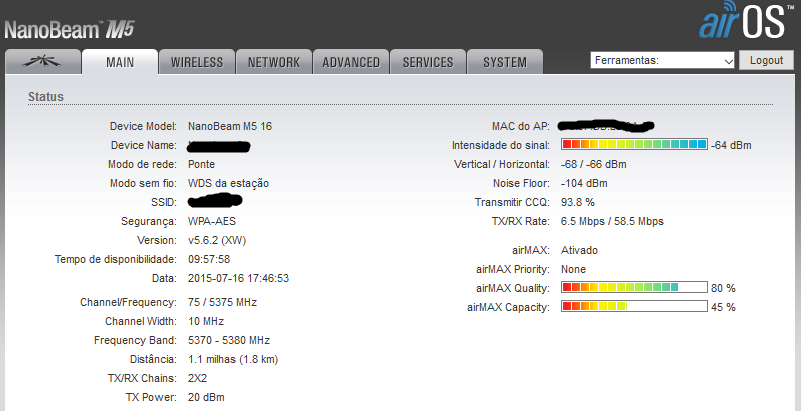The image size is (801, 411).
Task: Click the Device Name label
Action: tap(144, 146)
